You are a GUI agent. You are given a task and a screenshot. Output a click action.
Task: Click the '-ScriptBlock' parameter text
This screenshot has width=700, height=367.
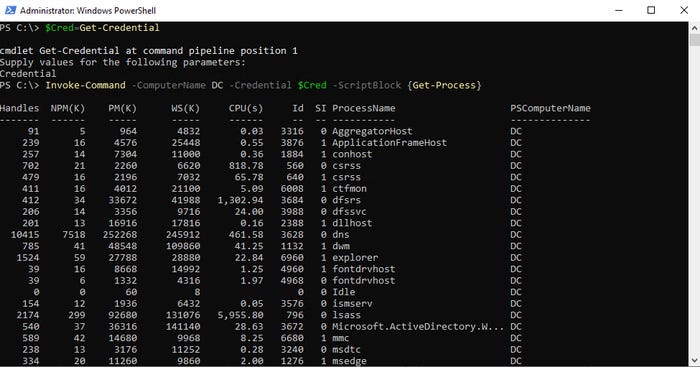(367, 85)
